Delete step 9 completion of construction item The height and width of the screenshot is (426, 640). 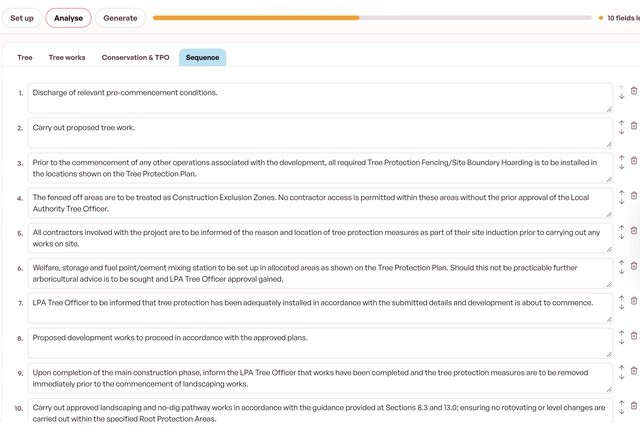click(x=633, y=371)
